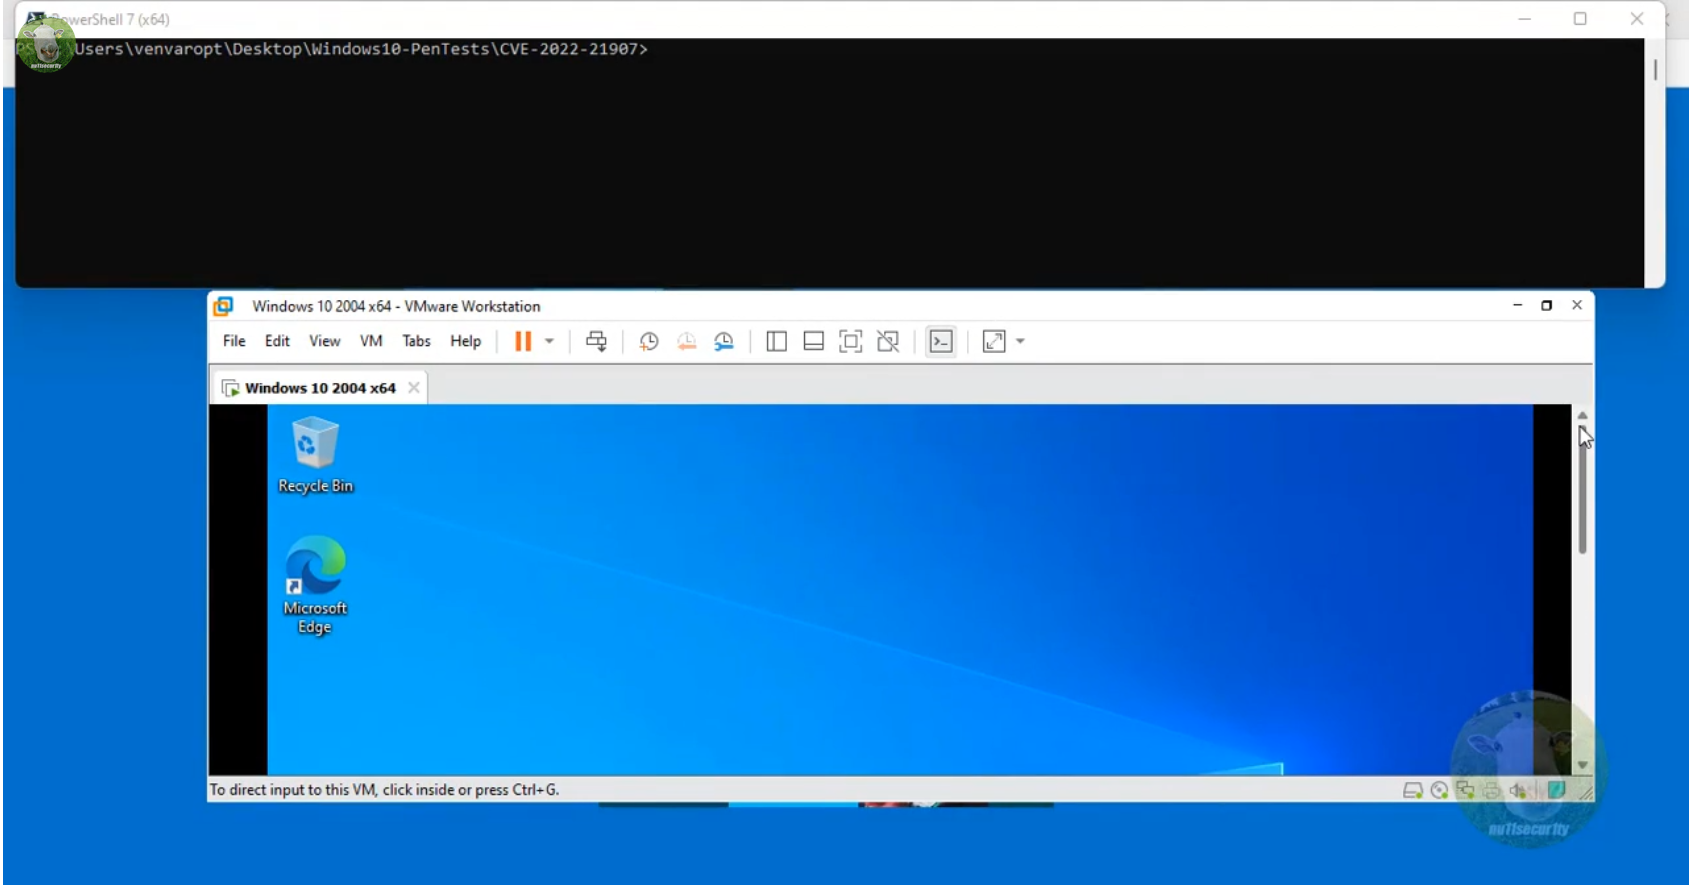
Task: Click the CVE-2022-21907 path text in PowerShell
Action: (568, 49)
